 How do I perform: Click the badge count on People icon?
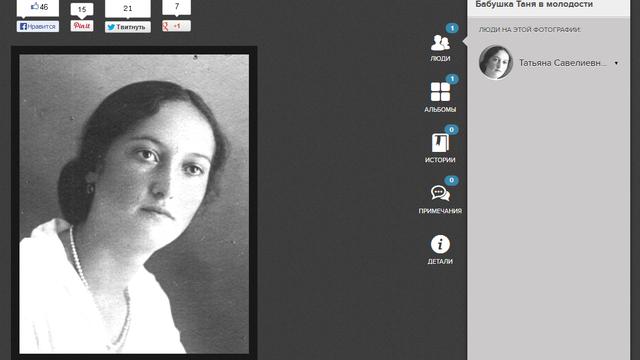(x=452, y=28)
